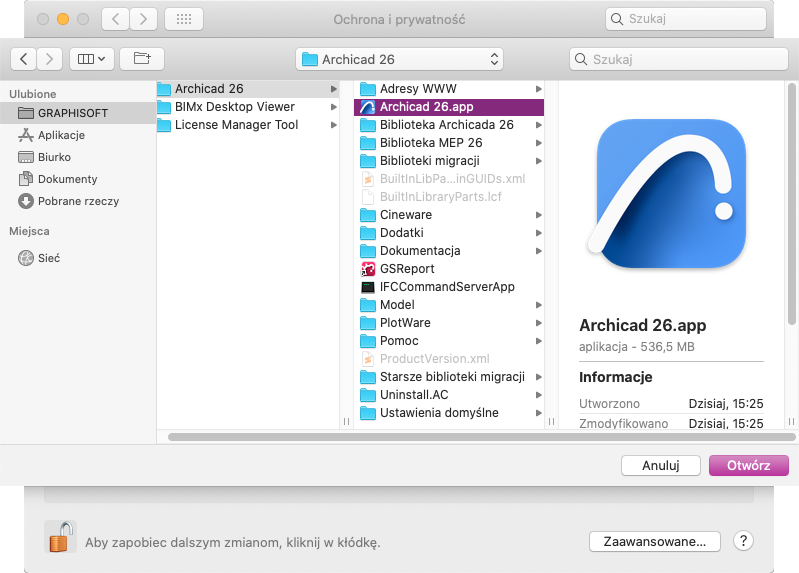This screenshot has width=799, height=573.
Task: Open the Cineware folder
Action: tap(449, 215)
